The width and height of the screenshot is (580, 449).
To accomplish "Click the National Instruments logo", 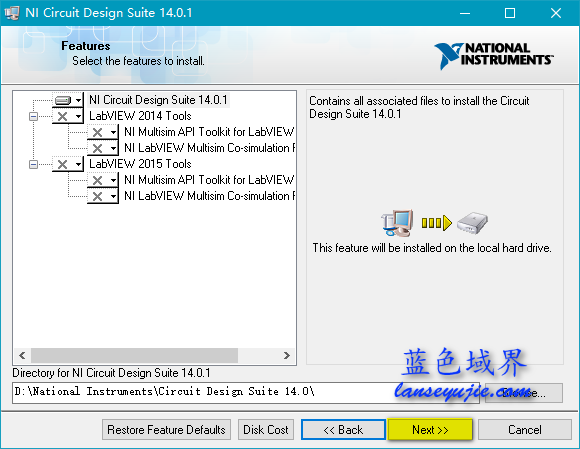I will pos(493,55).
